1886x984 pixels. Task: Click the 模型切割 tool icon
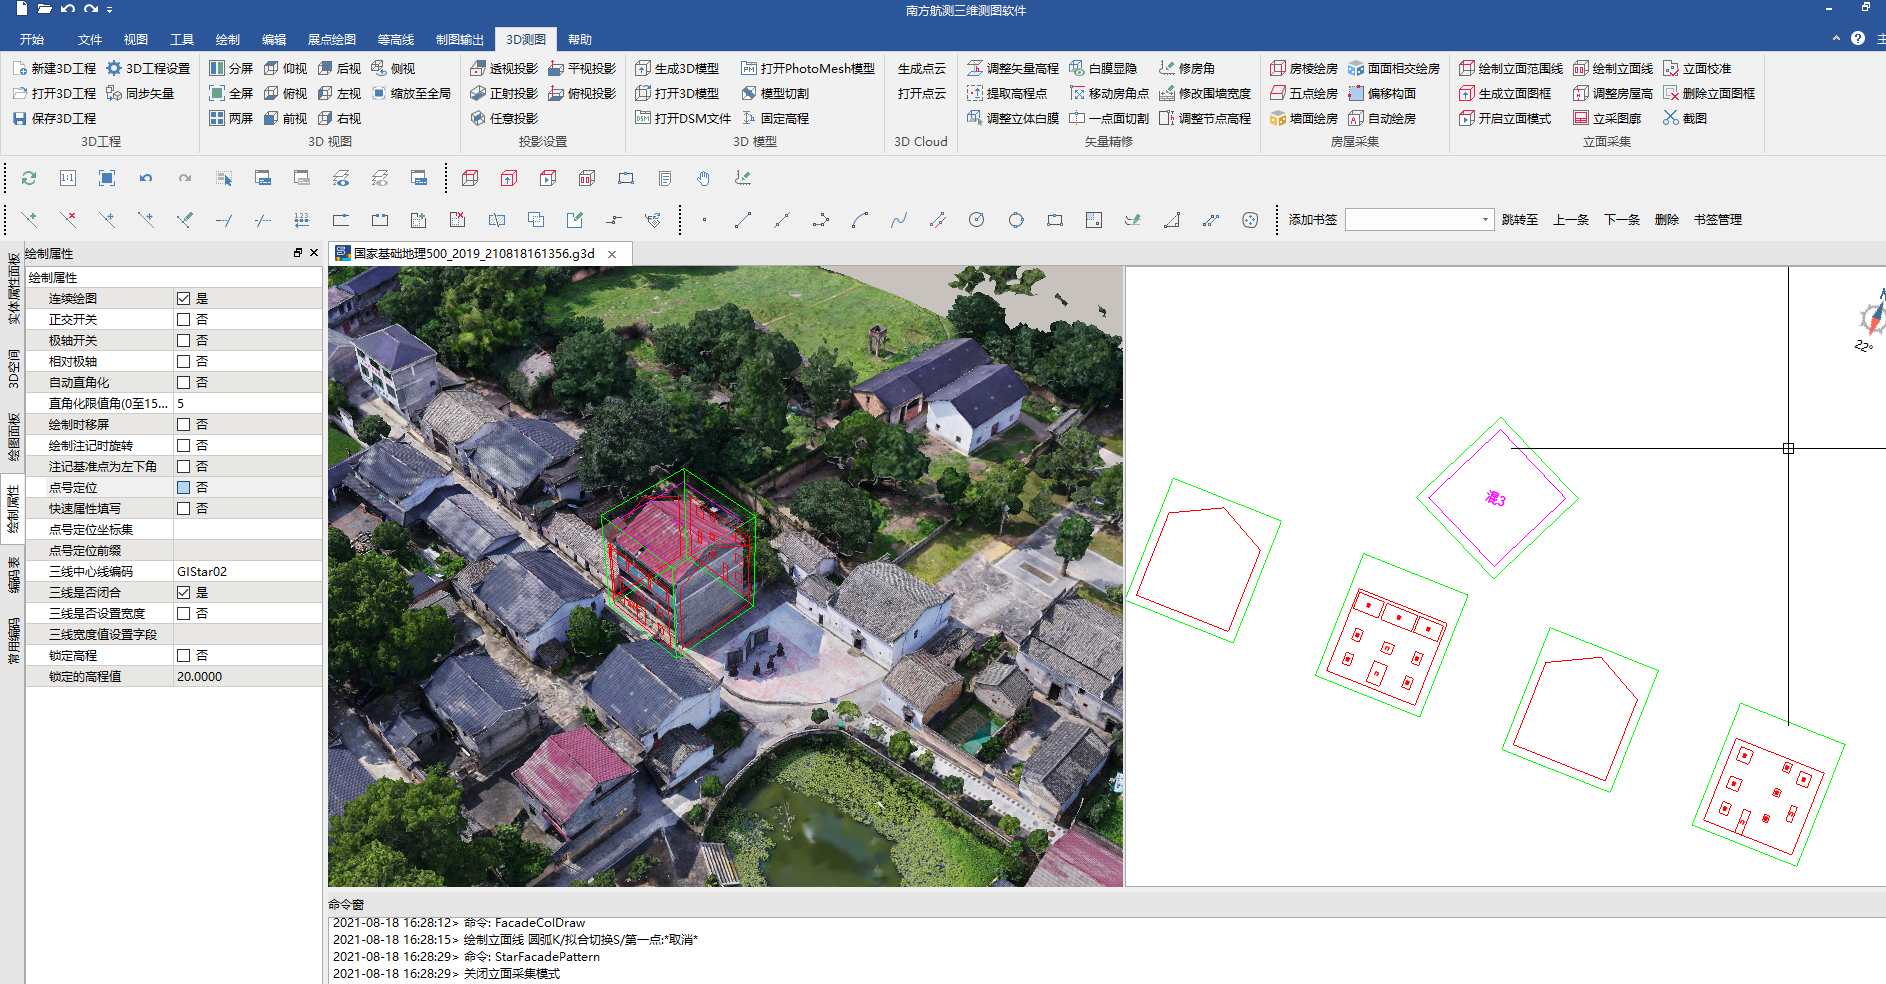(749, 93)
